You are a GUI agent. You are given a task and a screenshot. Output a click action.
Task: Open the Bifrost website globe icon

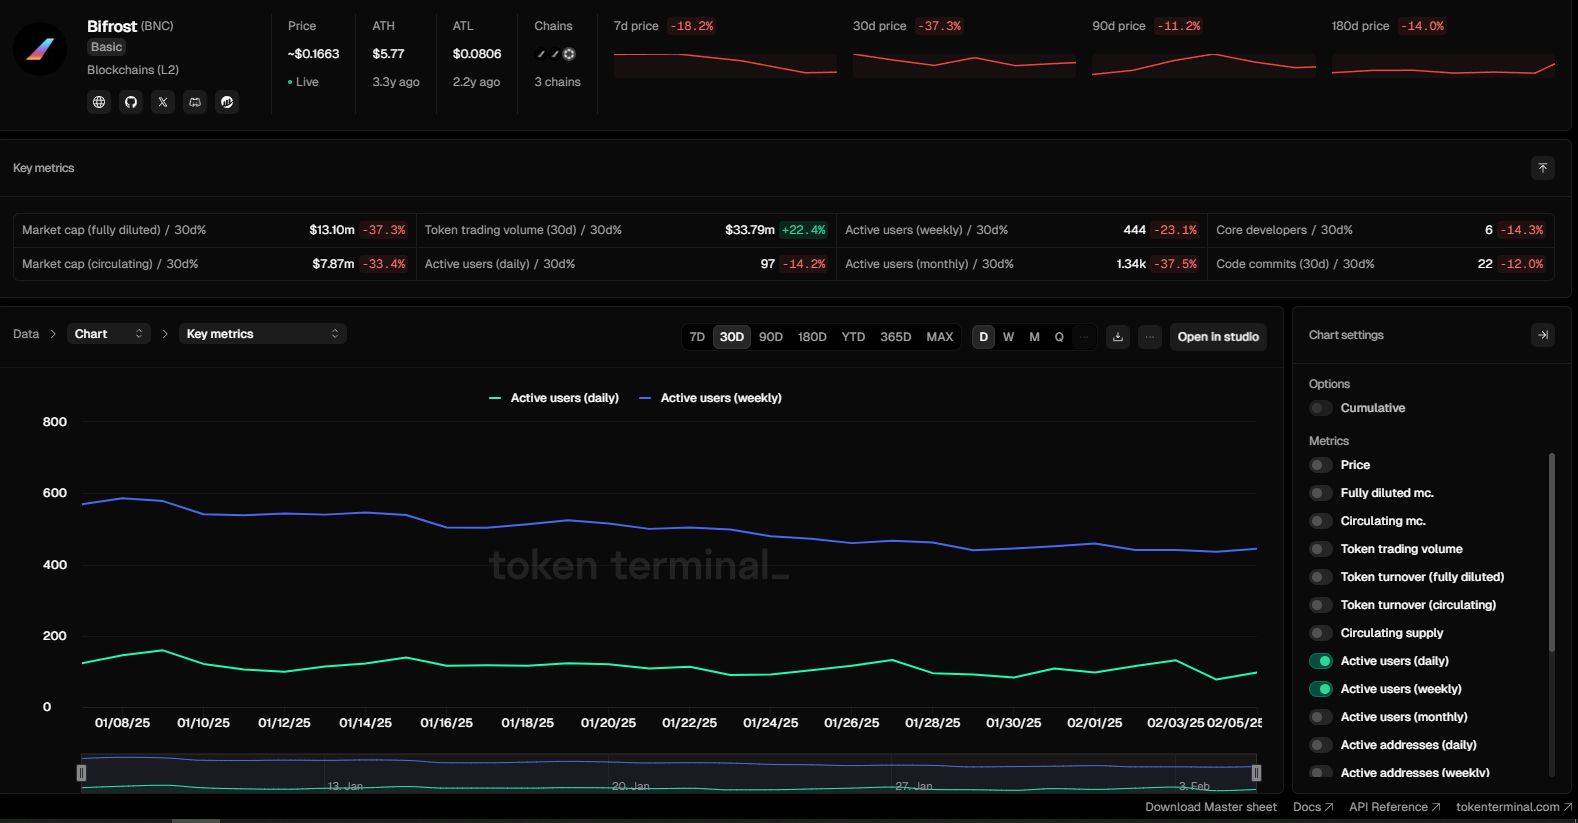(x=99, y=102)
